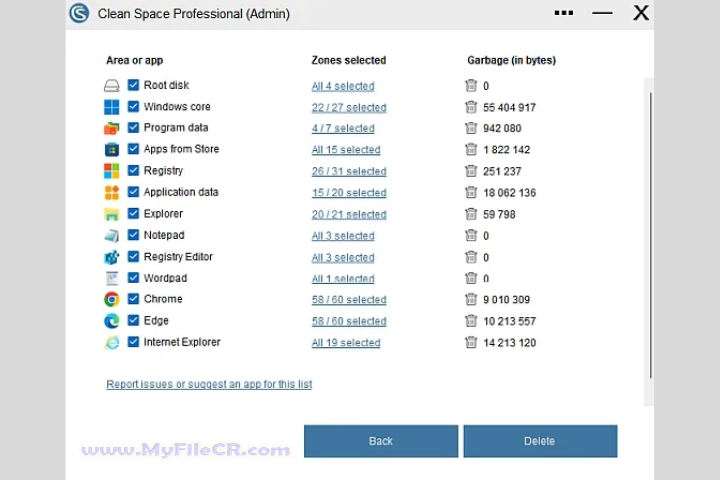Open Registry Editor 'All 3 selected' link

tap(343, 258)
